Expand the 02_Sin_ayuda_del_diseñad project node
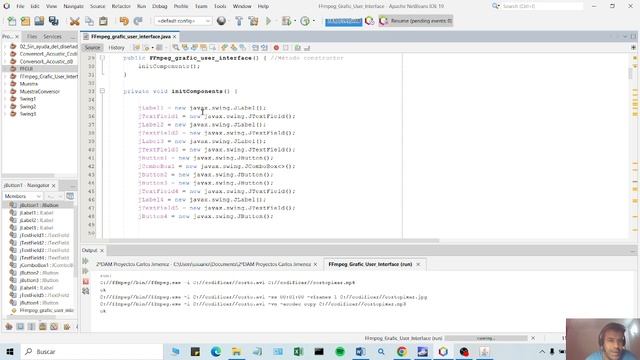 coord(5,47)
